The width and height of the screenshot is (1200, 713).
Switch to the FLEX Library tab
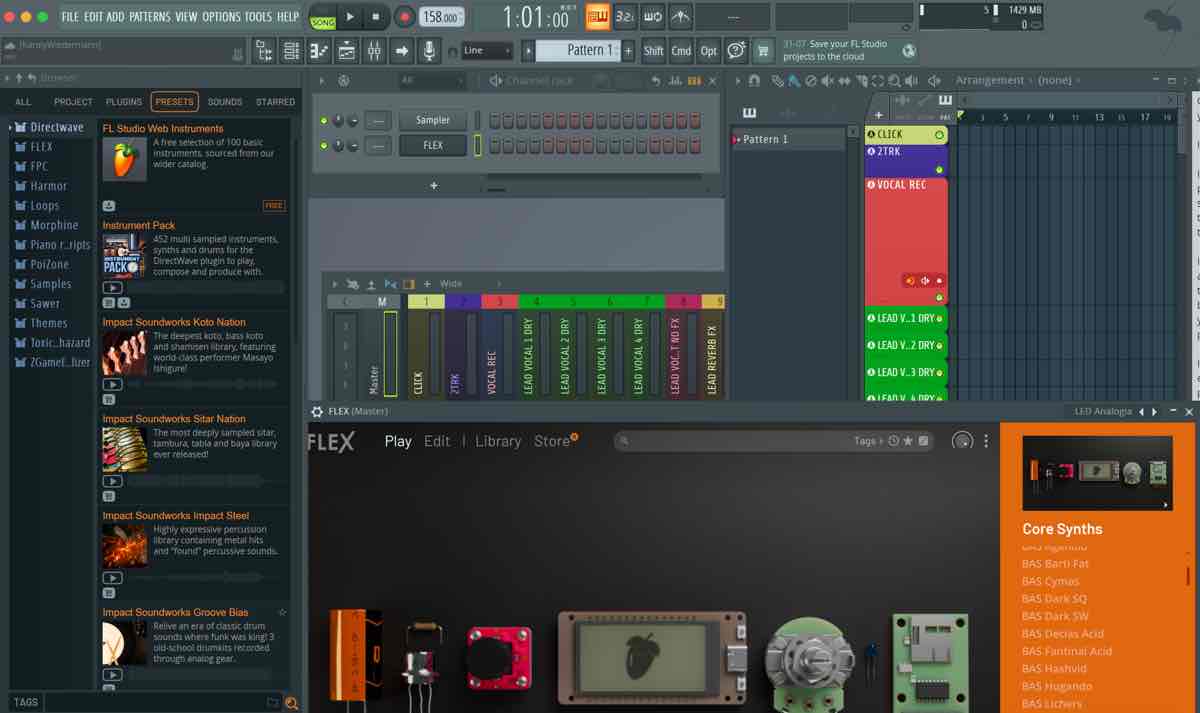tap(498, 441)
